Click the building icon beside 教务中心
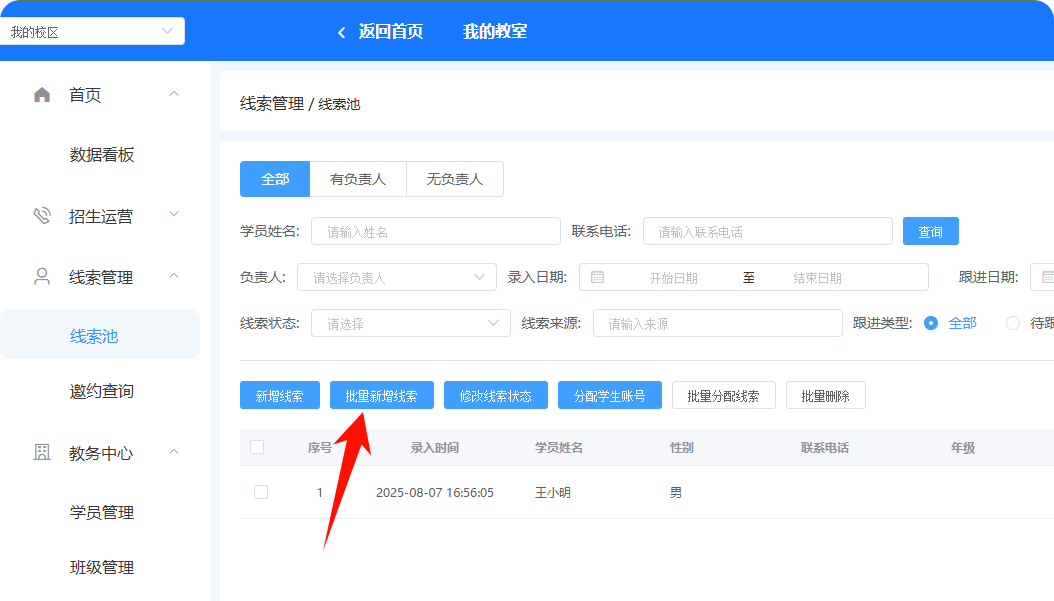 point(42,452)
